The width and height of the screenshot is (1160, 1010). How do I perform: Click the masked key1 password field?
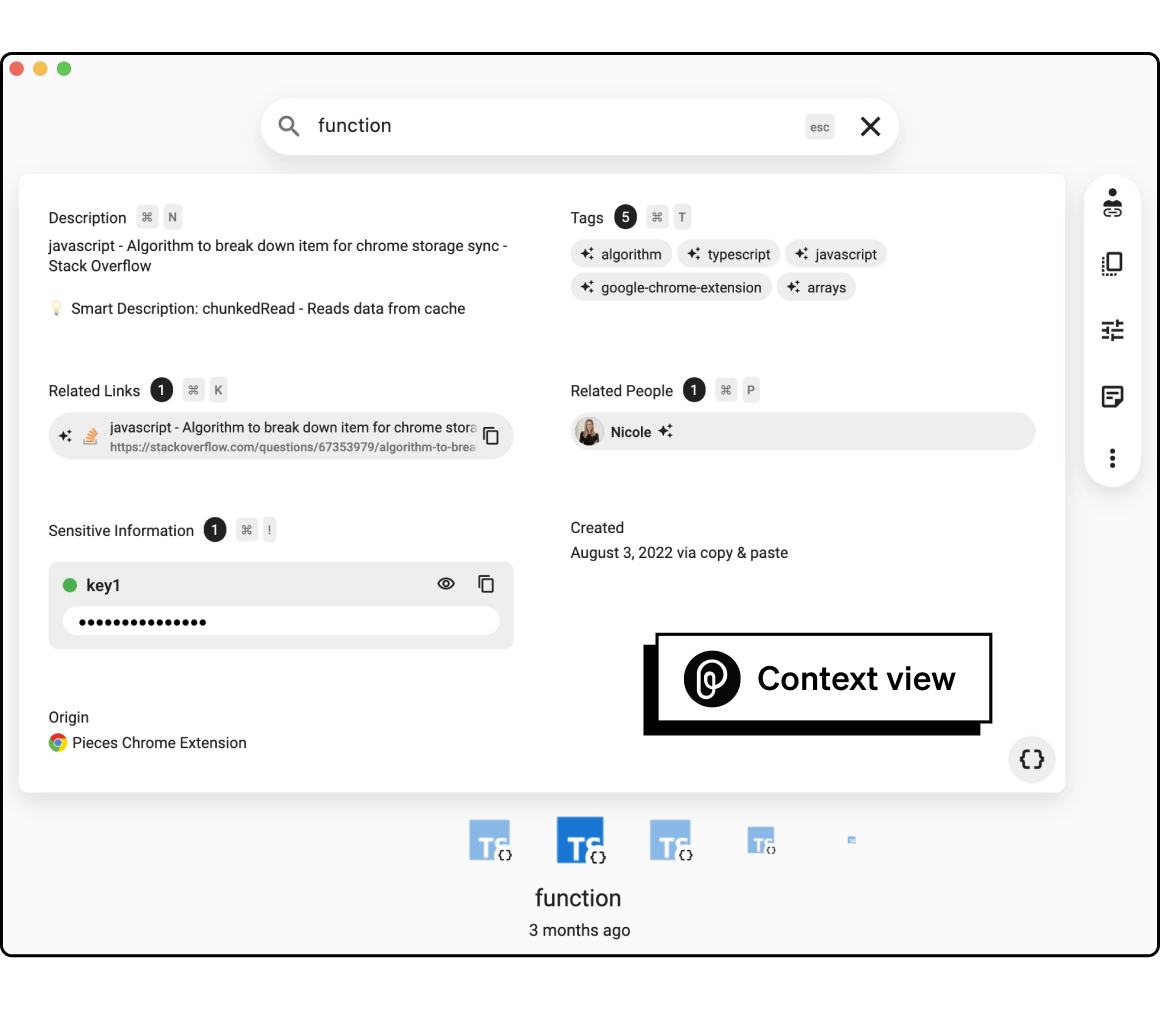280,622
